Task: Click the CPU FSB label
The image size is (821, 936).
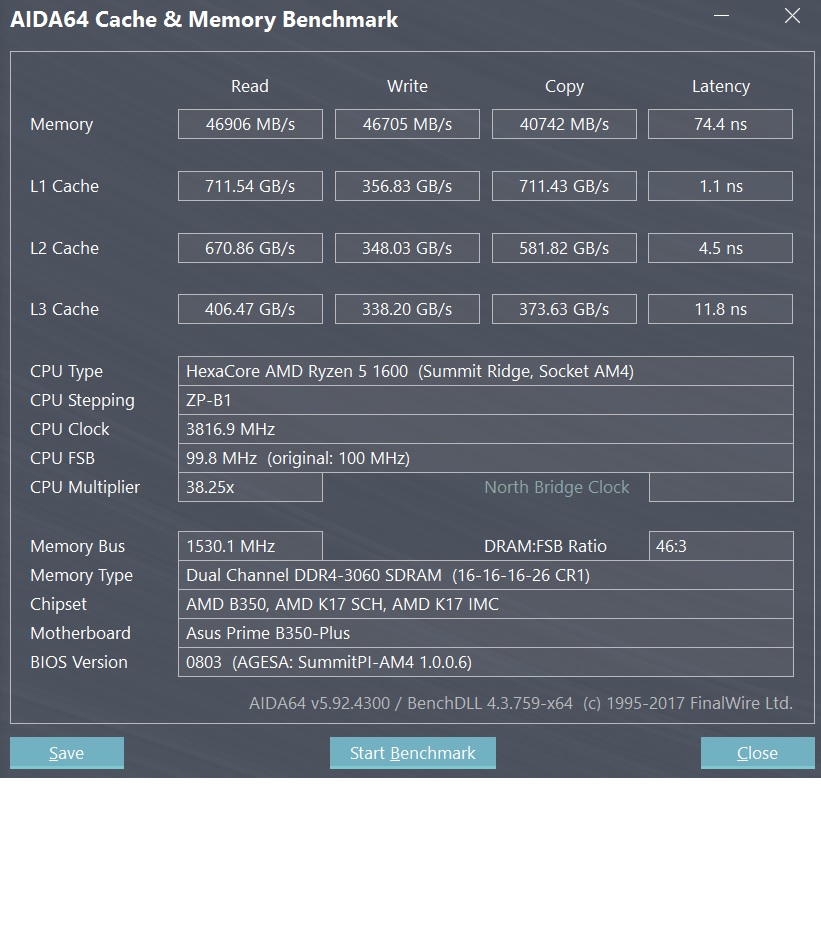Action: (x=63, y=458)
